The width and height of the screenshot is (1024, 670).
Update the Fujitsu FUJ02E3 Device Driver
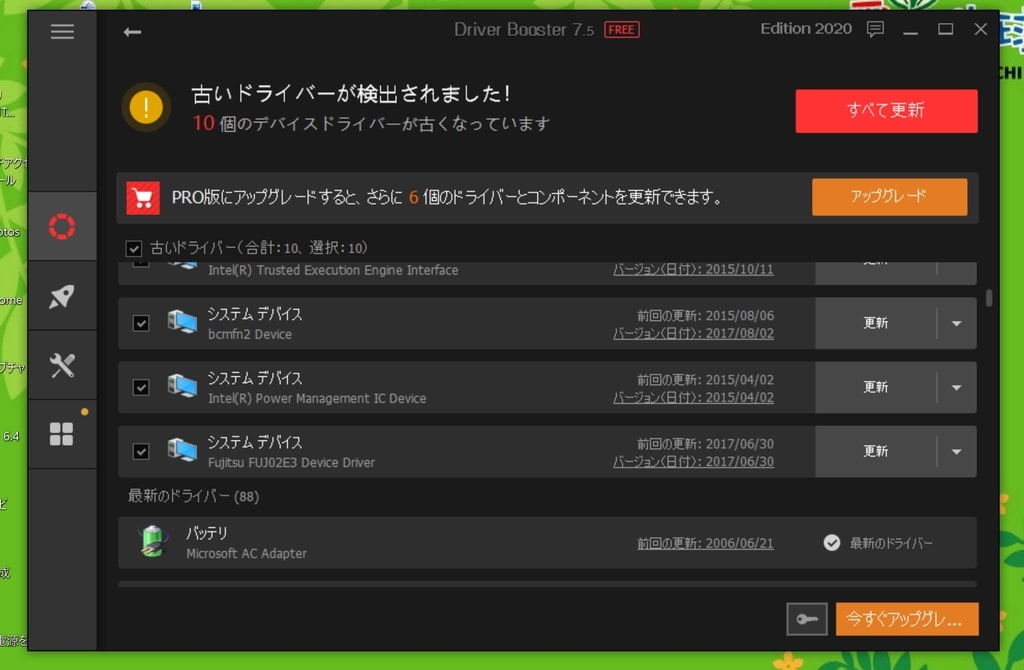(876, 451)
